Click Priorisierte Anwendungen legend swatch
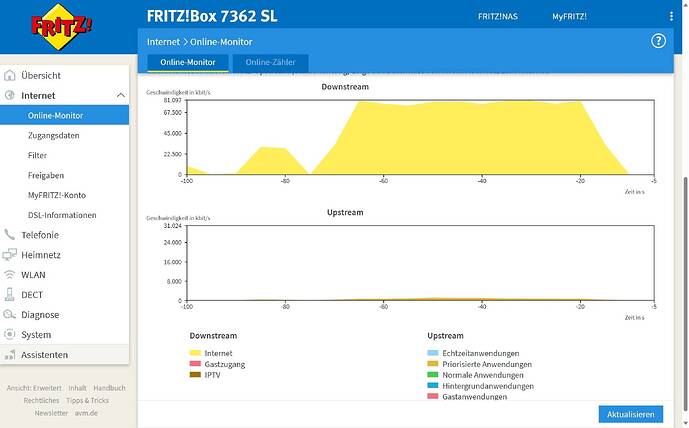The image size is (689, 428). tap(433, 364)
